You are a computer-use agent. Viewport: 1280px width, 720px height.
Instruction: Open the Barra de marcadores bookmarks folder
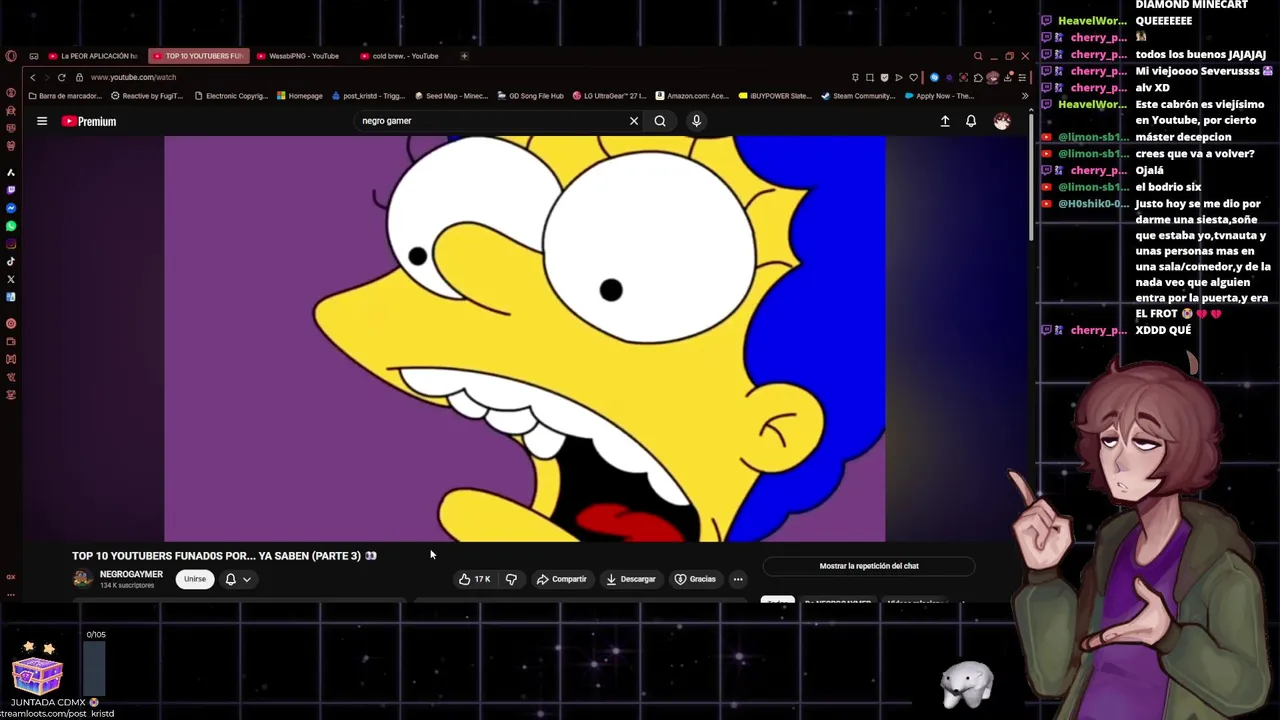66,96
